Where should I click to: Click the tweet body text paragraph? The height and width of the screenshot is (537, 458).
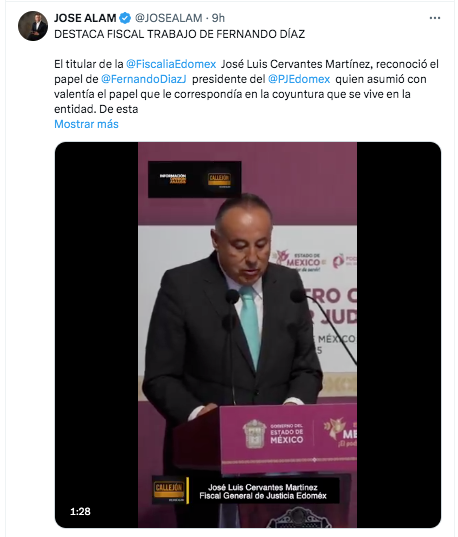(246, 87)
